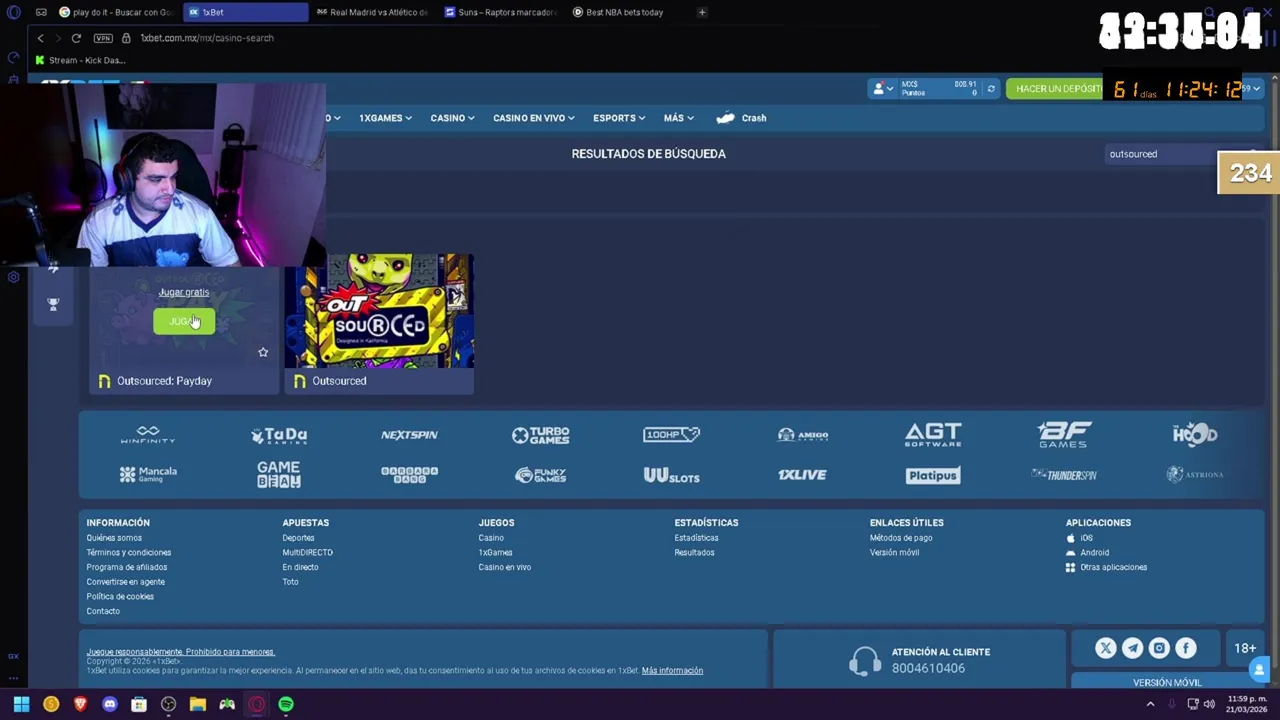
Task: Click the Más información cookies link
Action: point(672,671)
